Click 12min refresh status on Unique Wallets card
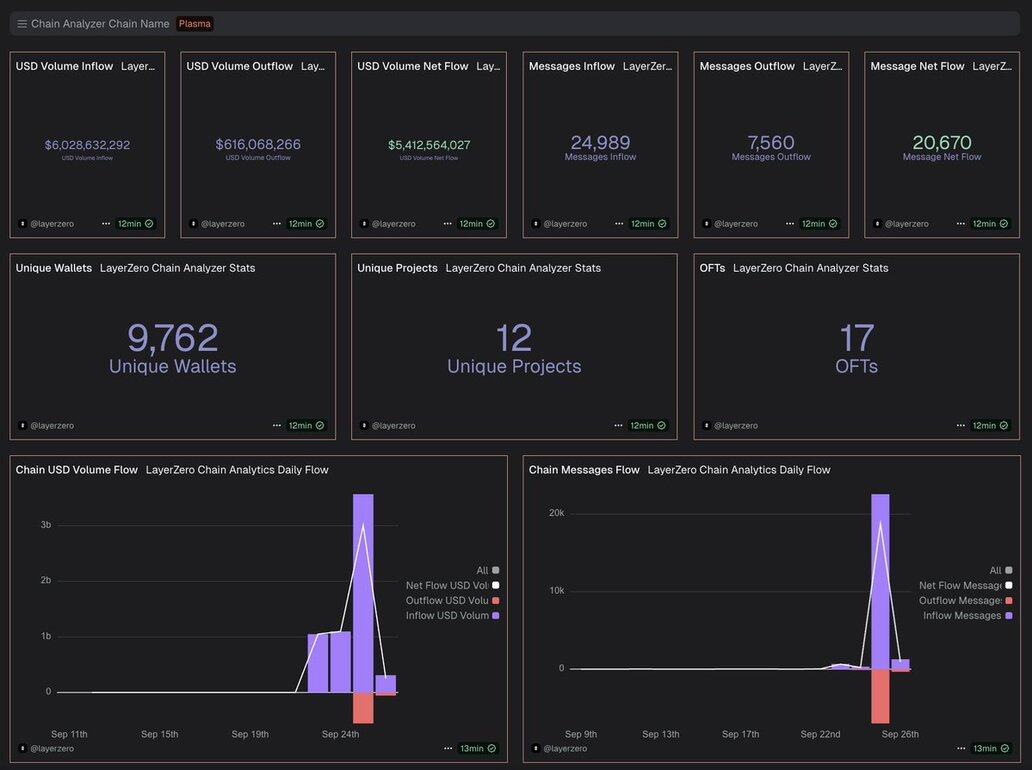 tap(306, 426)
